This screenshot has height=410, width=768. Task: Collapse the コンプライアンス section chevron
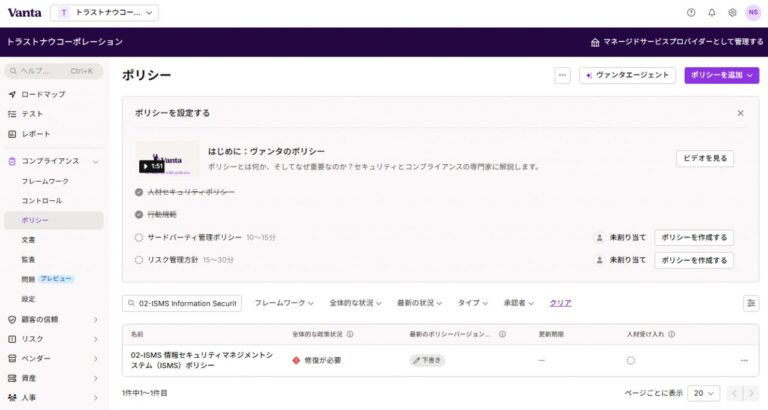(96, 162)
